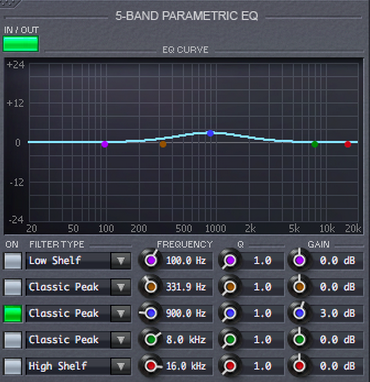Click the red Q knob in High Shelf row

click(230, 365)
